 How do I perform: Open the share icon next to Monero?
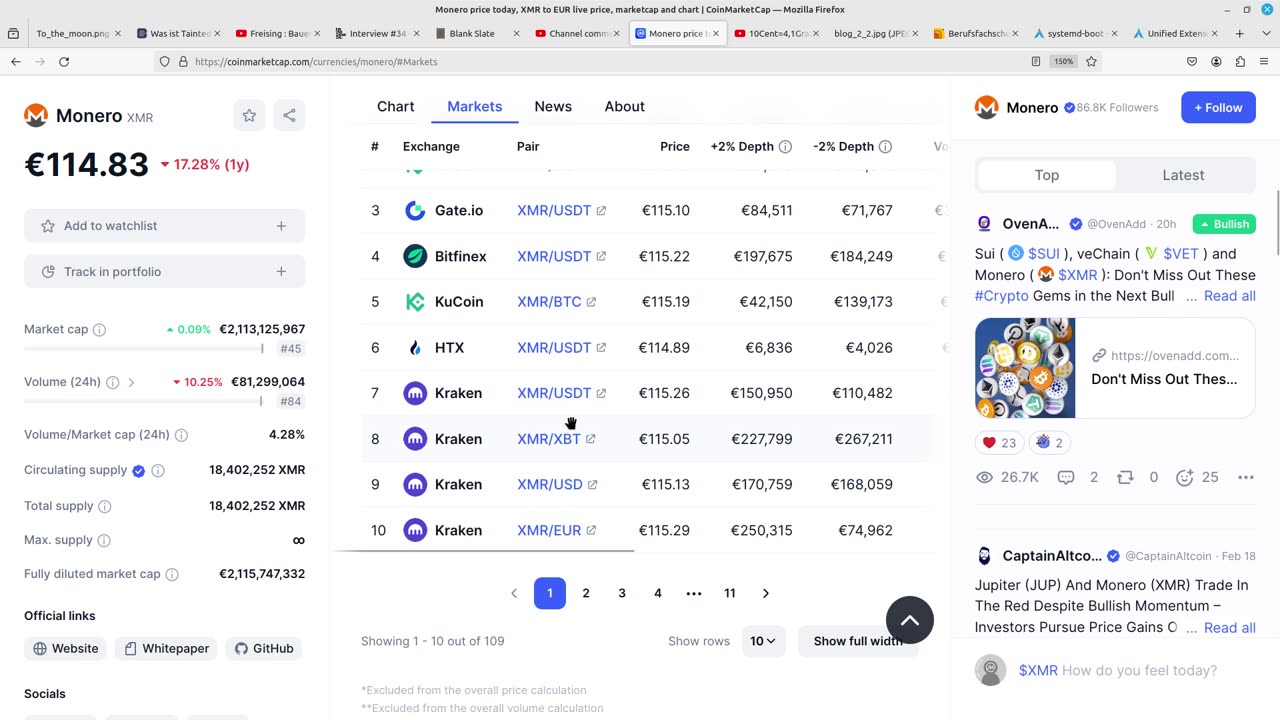click(x=289, y=116)
